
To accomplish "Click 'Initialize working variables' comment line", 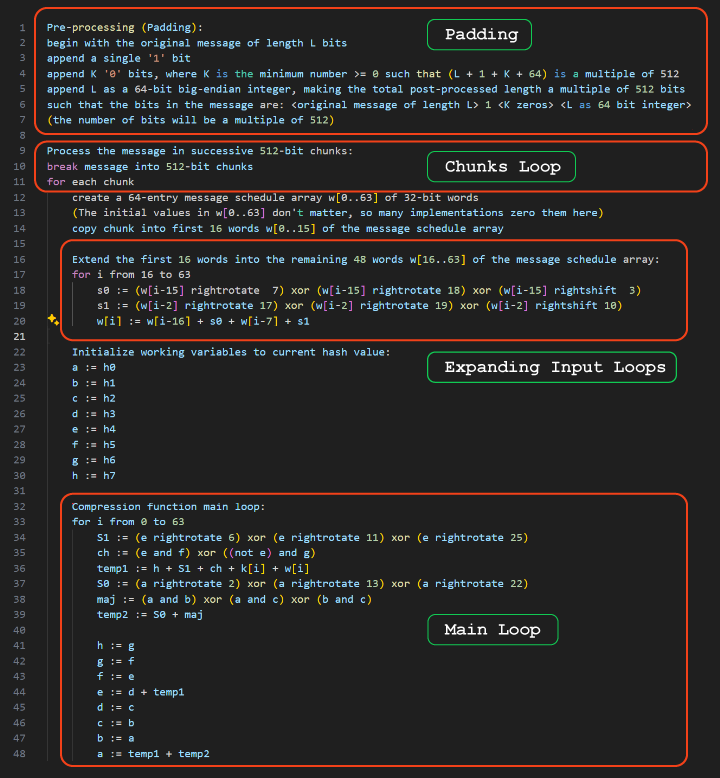I will pyautogui.click(x=230, y=352).
